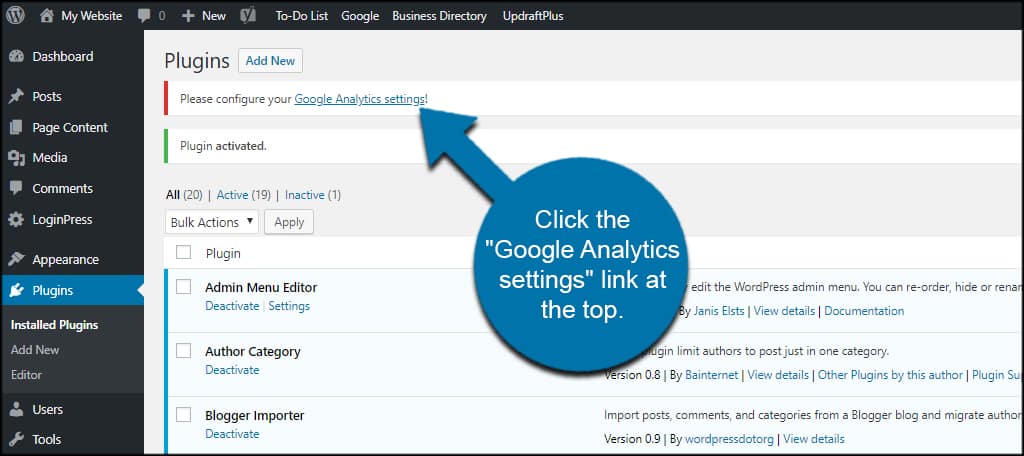This screenshot has width=1024, height=456.
Task: Open UpdraftPlus in admin bar
Action: click(x=533, y=16)
